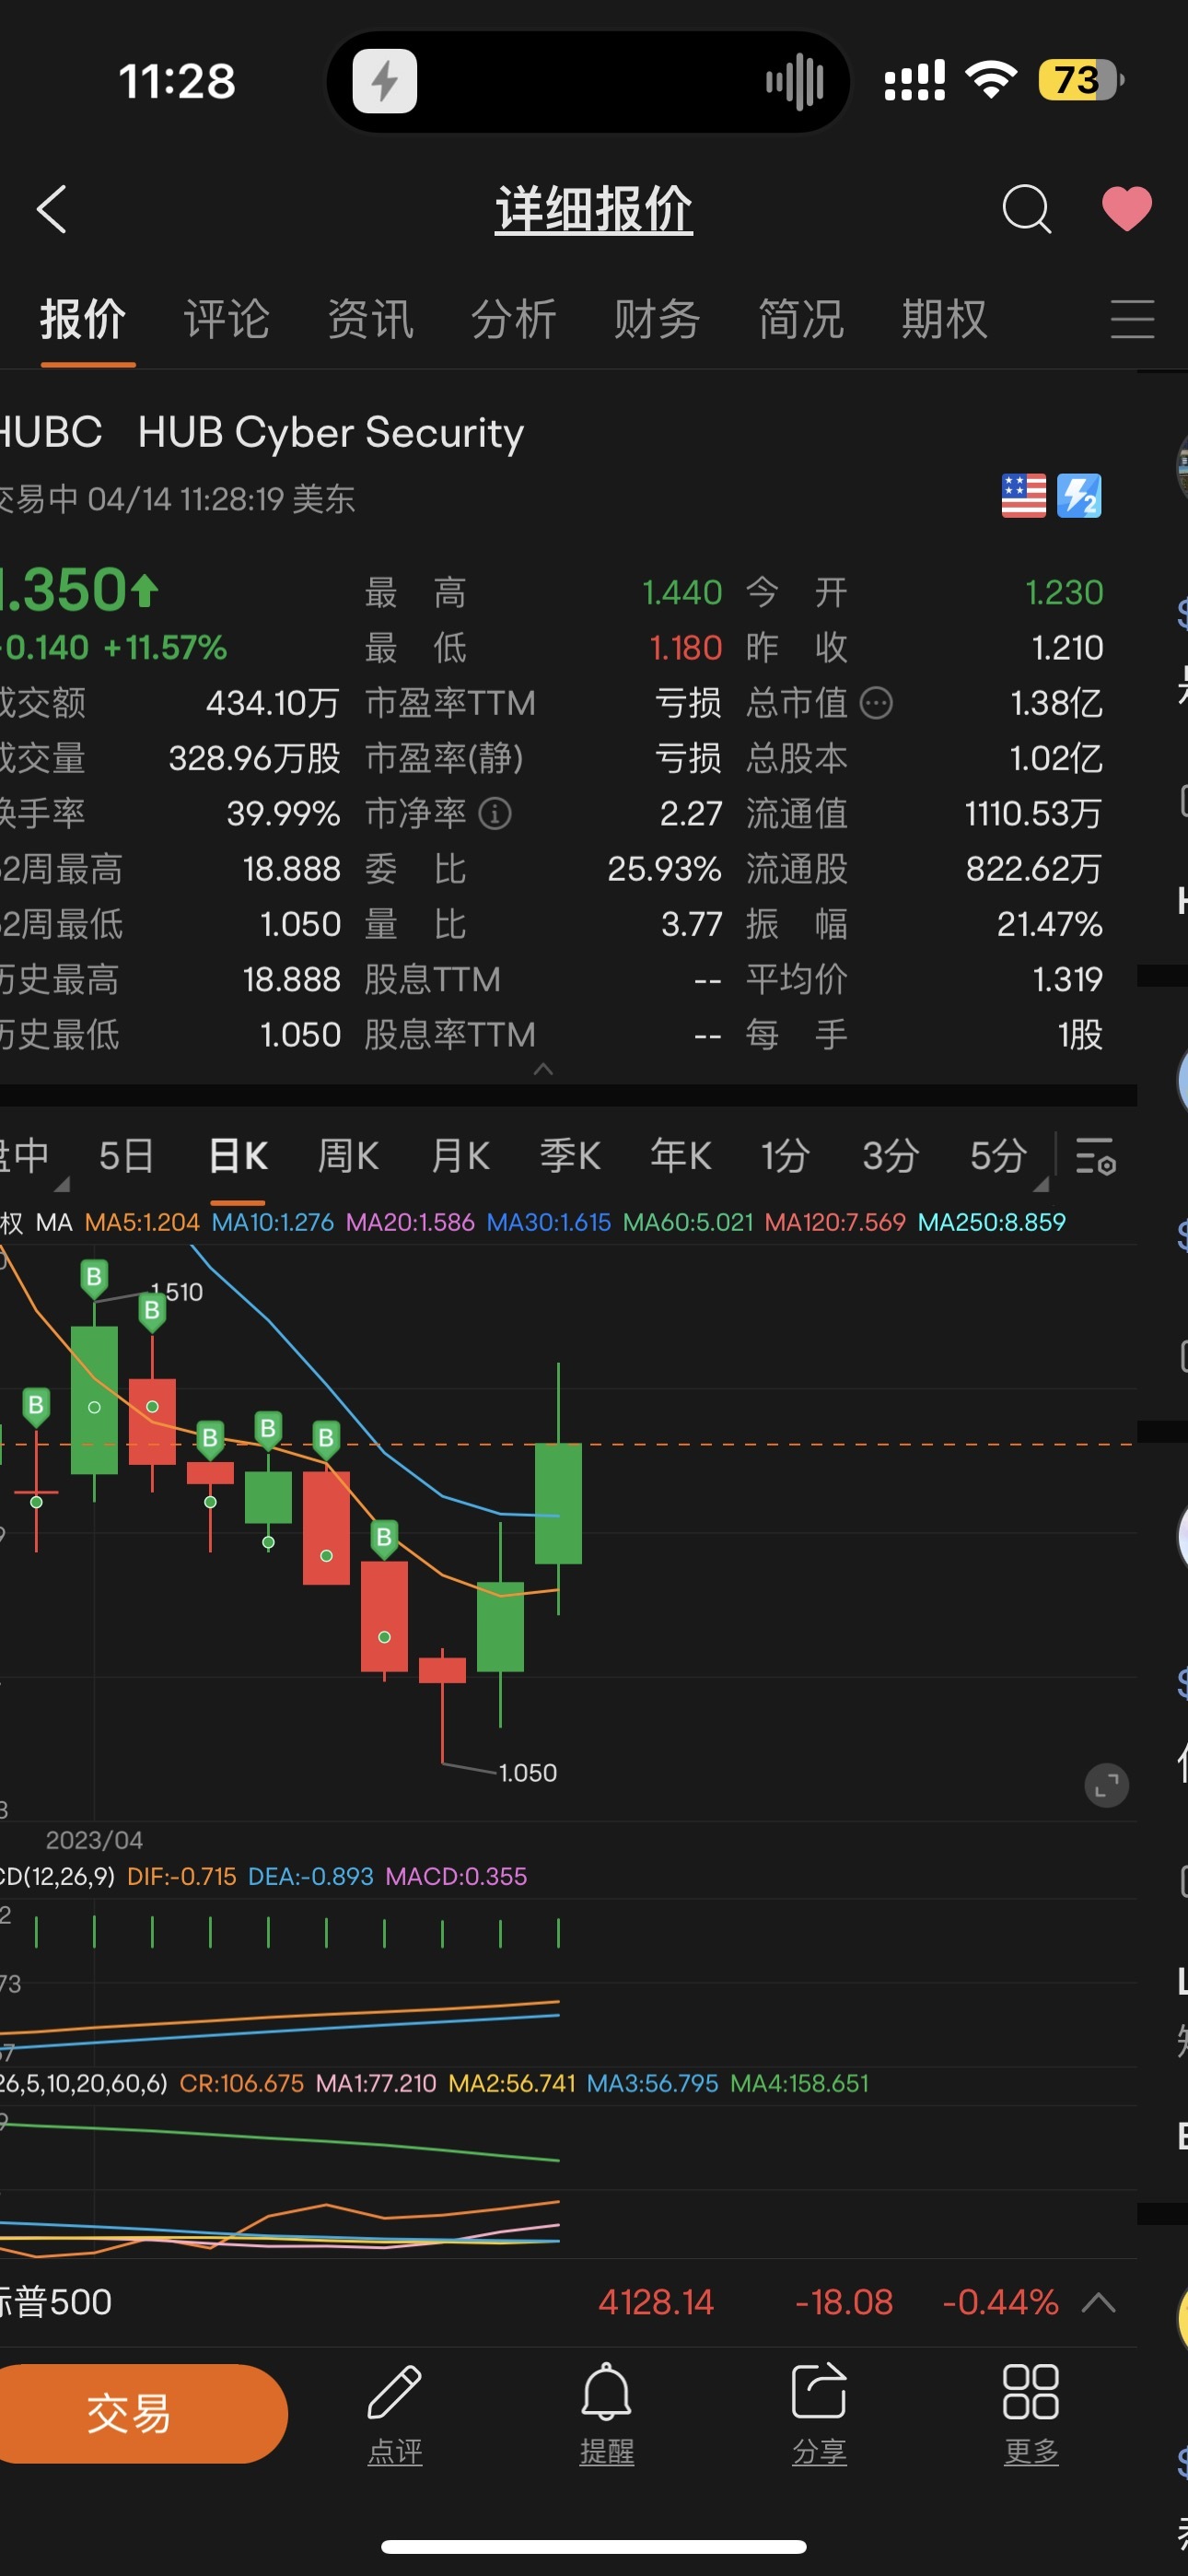1188x2576 pixels.
Task: Tap the 2023/04 date label on chart
Action: click(x=94, y=1840)
